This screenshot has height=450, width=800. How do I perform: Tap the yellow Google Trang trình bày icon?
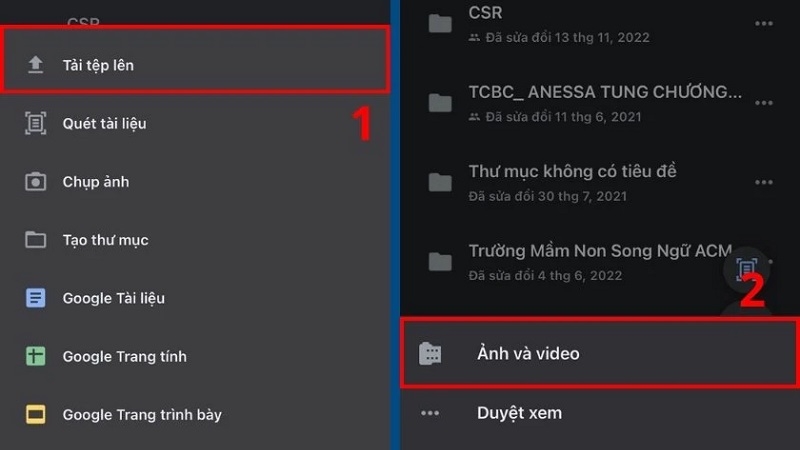click(x=35, y=414)
